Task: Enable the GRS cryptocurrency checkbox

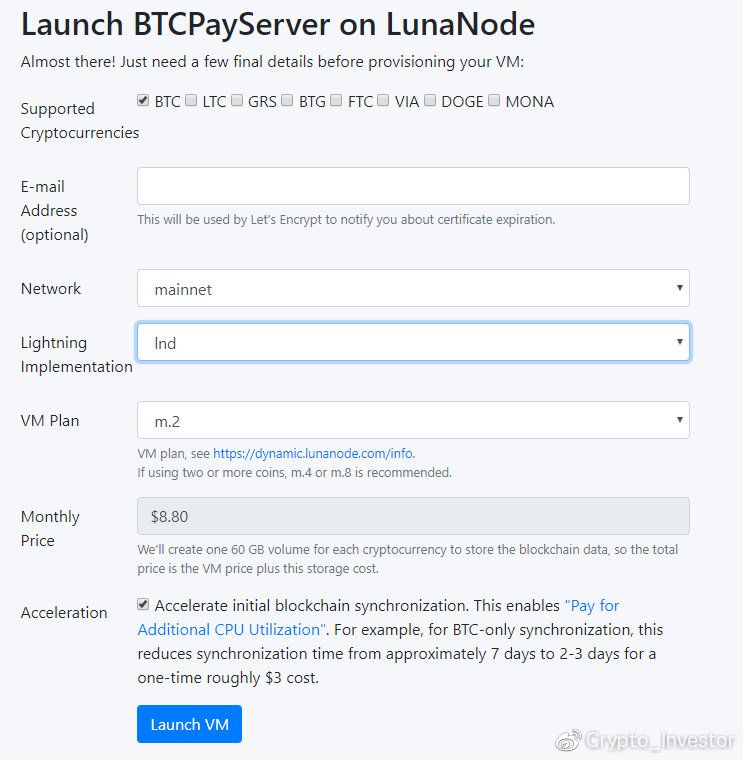Action: pyautogui.click(x=238, y=100)
